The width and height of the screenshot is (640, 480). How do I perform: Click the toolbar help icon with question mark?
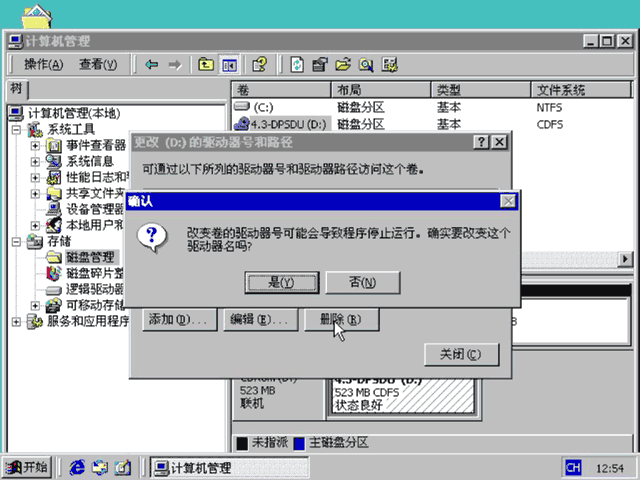point(260,64)
